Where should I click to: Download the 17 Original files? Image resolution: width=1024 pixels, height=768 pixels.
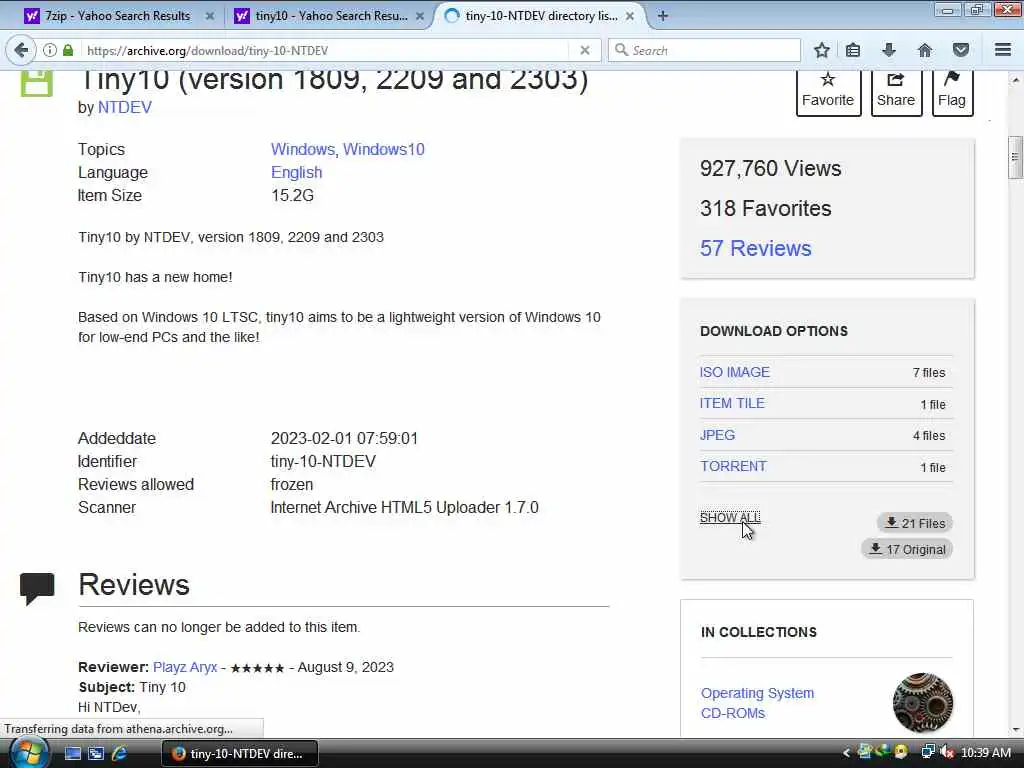click(907, 549)
